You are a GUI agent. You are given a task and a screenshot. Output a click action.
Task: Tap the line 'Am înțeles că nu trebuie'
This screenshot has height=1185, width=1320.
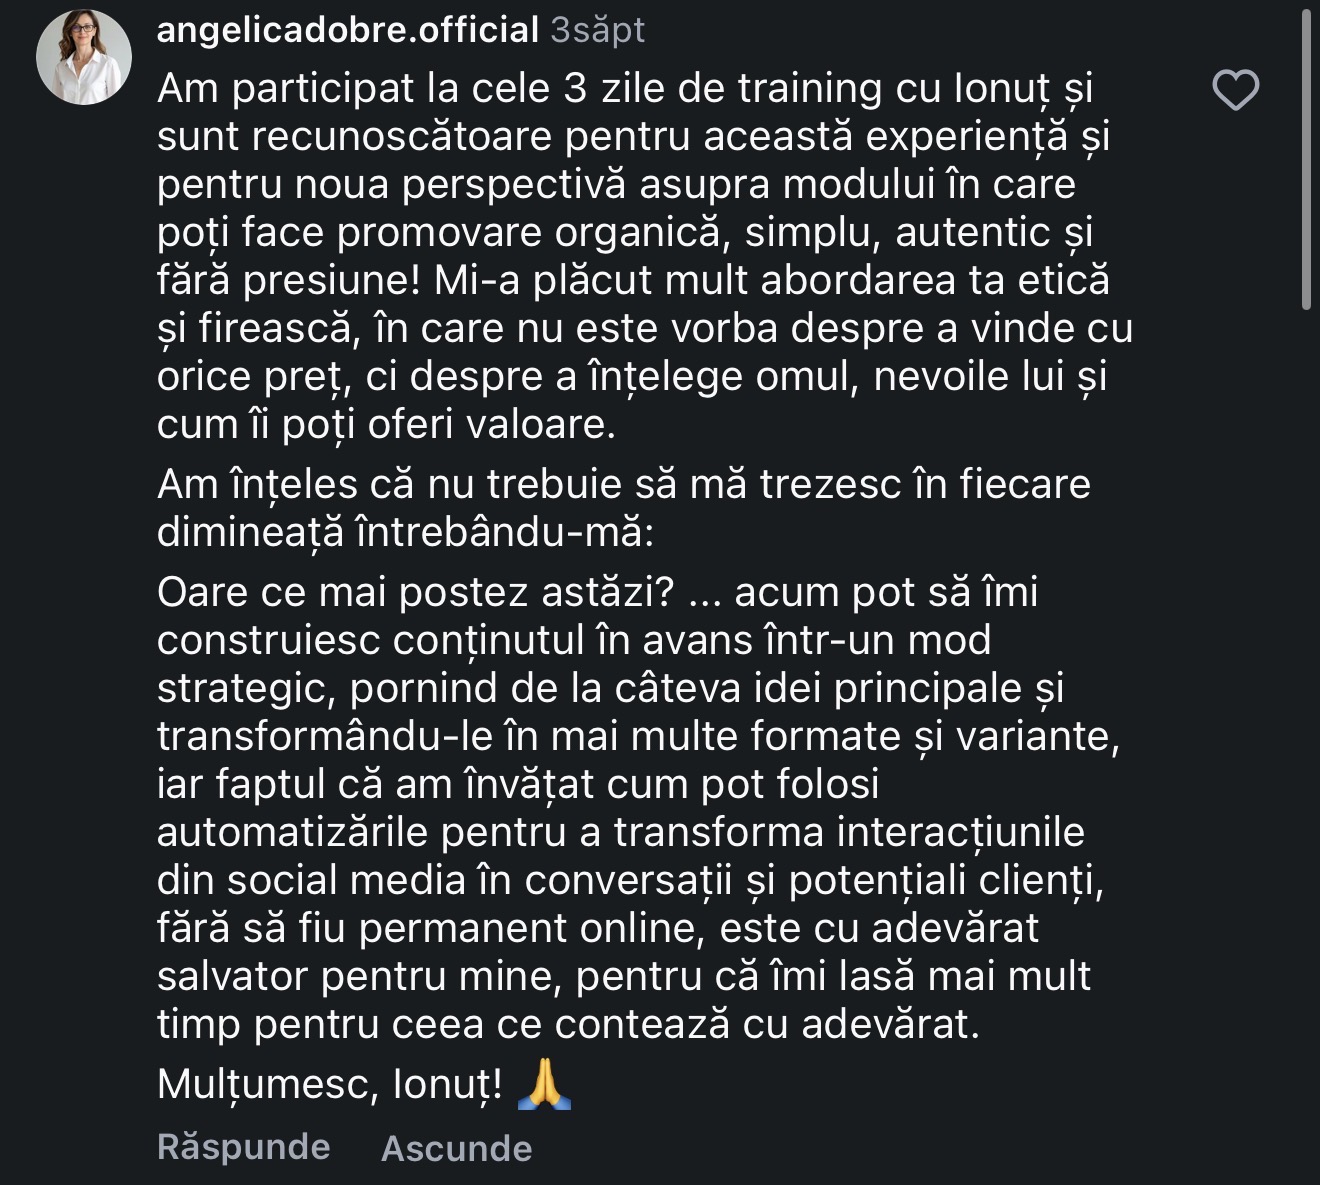tap(624, 484)
